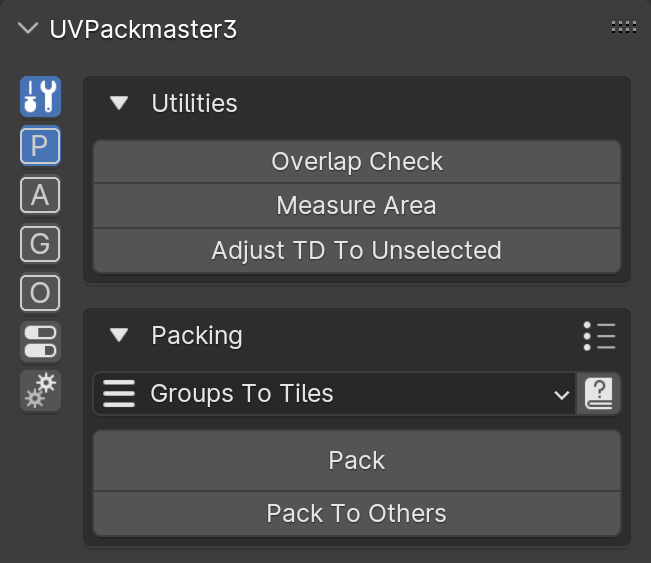Open the A sidebar icon
Viewport: 651px width, 563px height.
tap(40, 195)
